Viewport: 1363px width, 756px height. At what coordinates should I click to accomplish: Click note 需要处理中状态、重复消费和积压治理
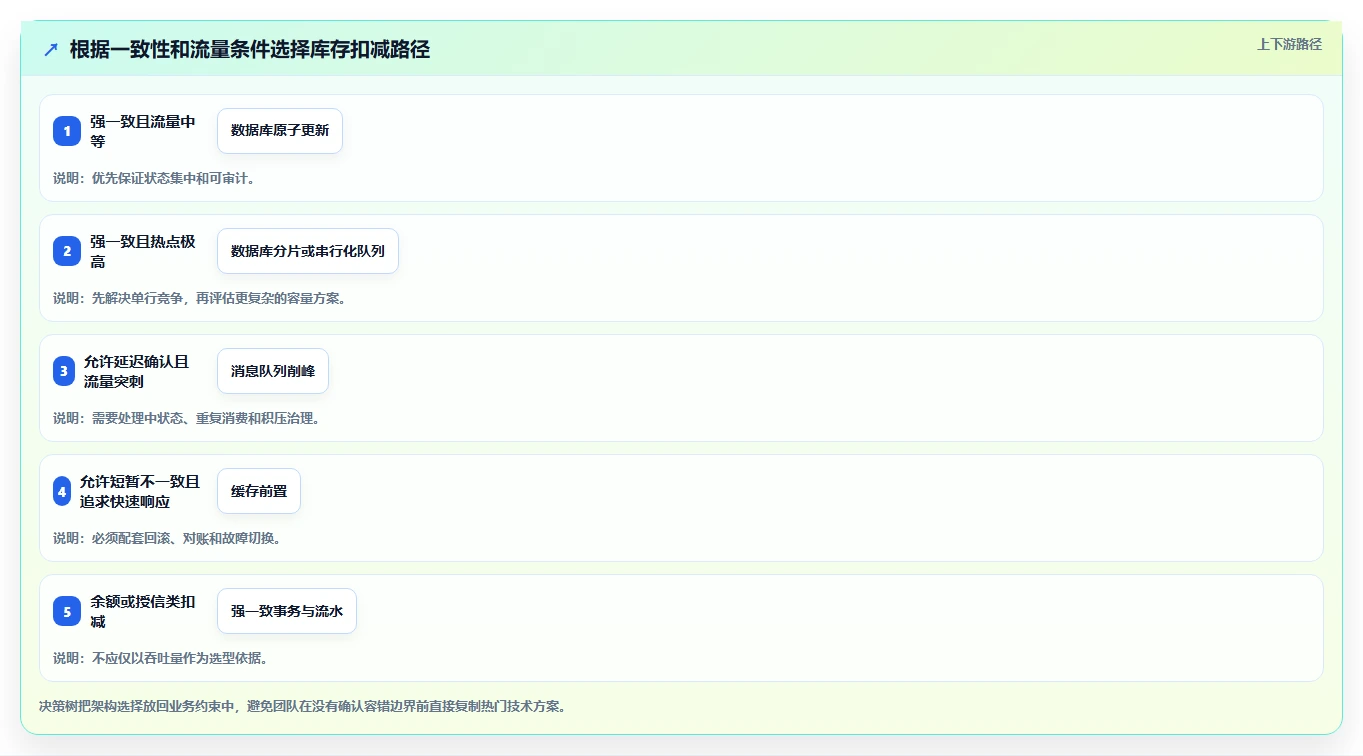tap(186, 418)
